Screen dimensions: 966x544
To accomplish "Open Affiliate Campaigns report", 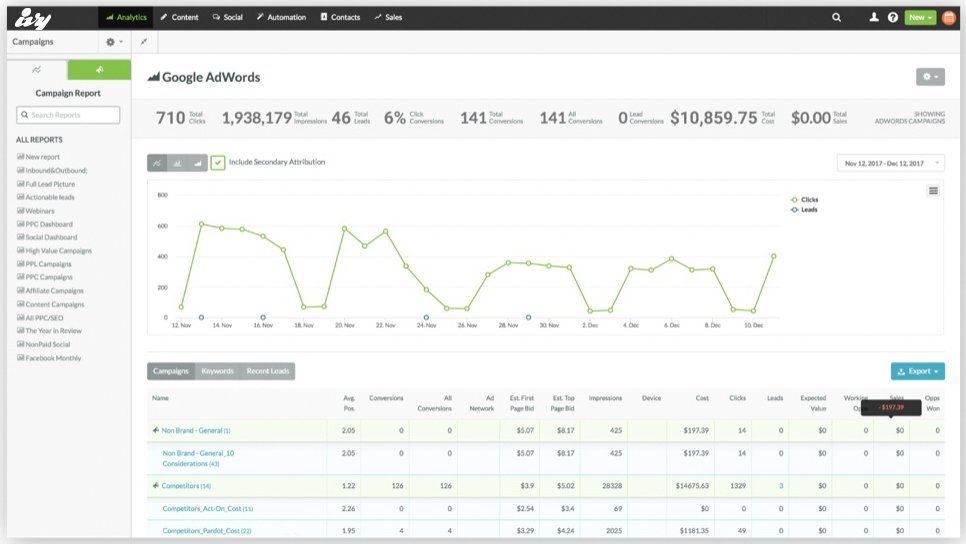I will (51, 291).
